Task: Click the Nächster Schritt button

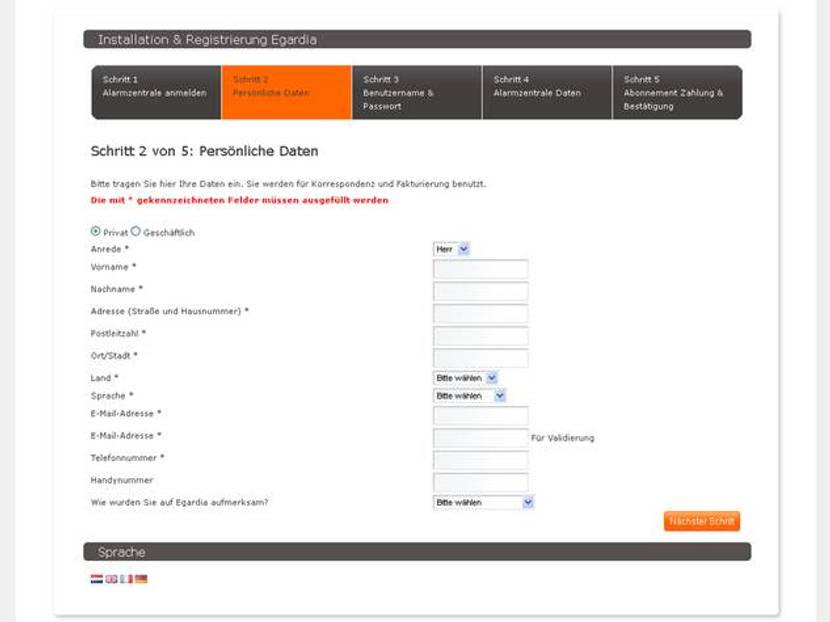Action: (x=702, y=521)
